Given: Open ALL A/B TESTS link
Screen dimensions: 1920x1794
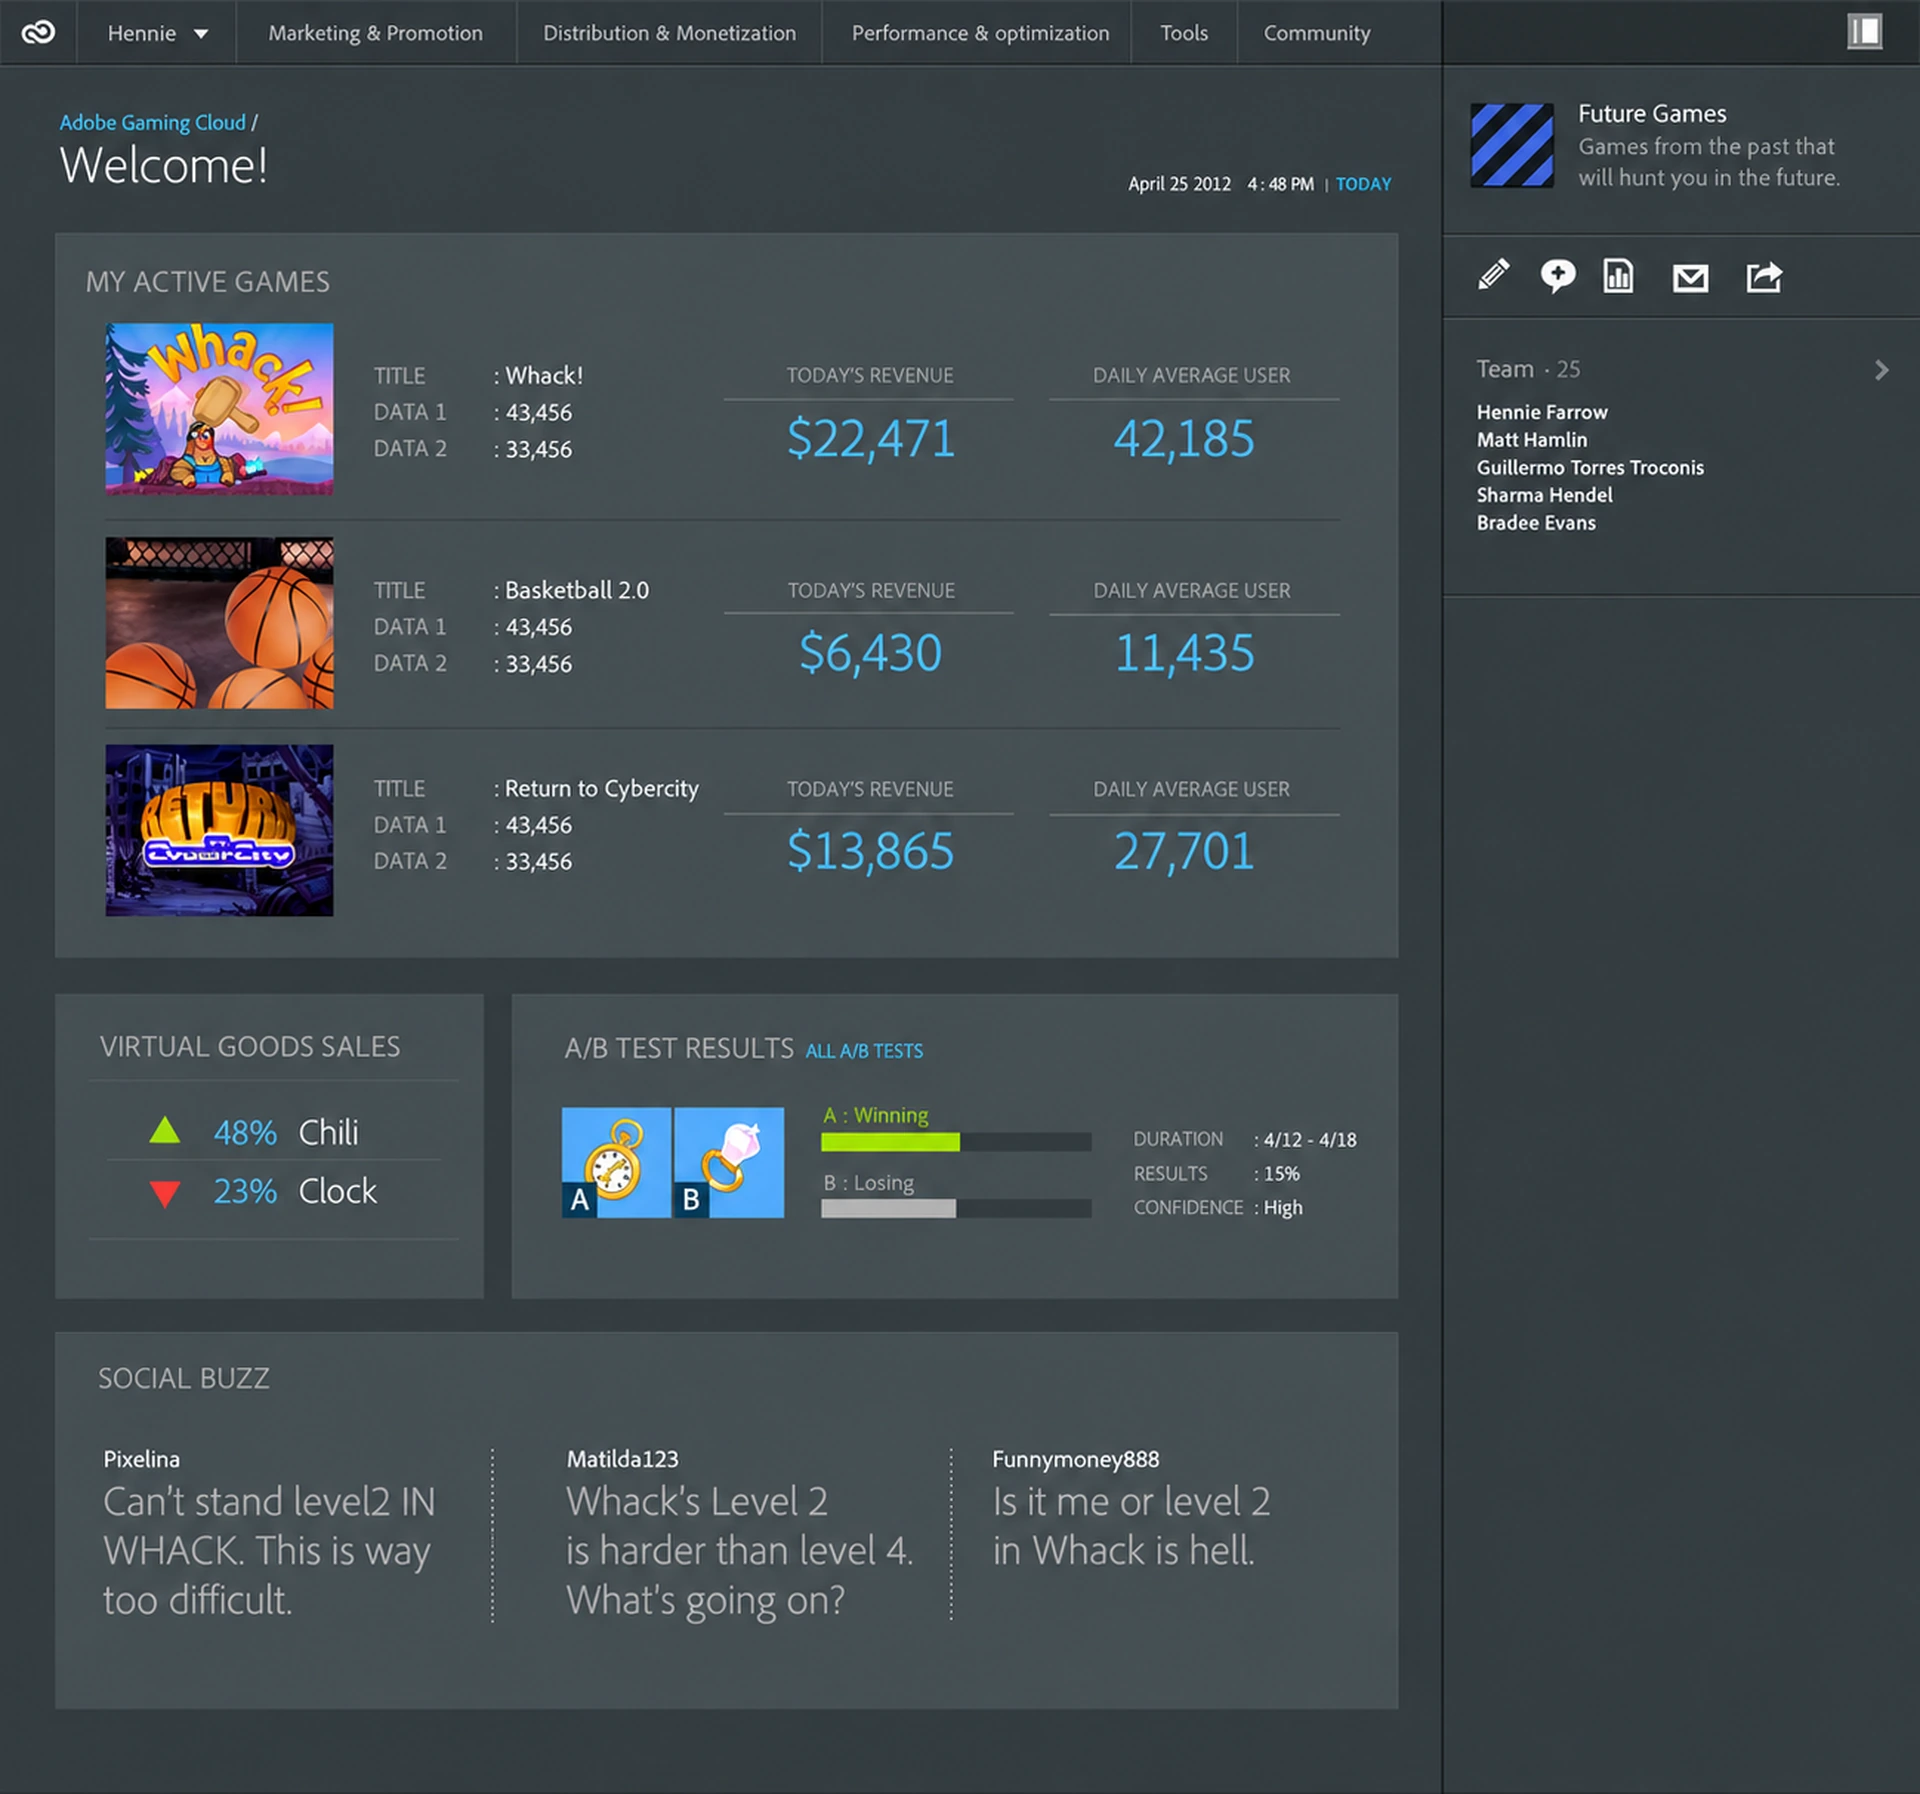Looking at the screenshot, I should [x=864, y=1051].
